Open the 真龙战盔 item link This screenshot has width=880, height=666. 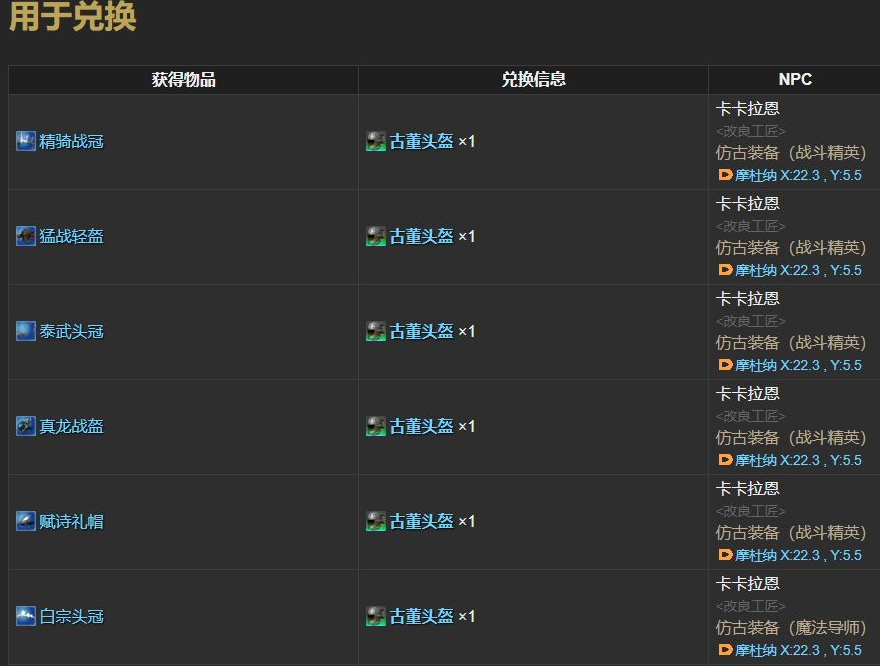click(71, 426)
